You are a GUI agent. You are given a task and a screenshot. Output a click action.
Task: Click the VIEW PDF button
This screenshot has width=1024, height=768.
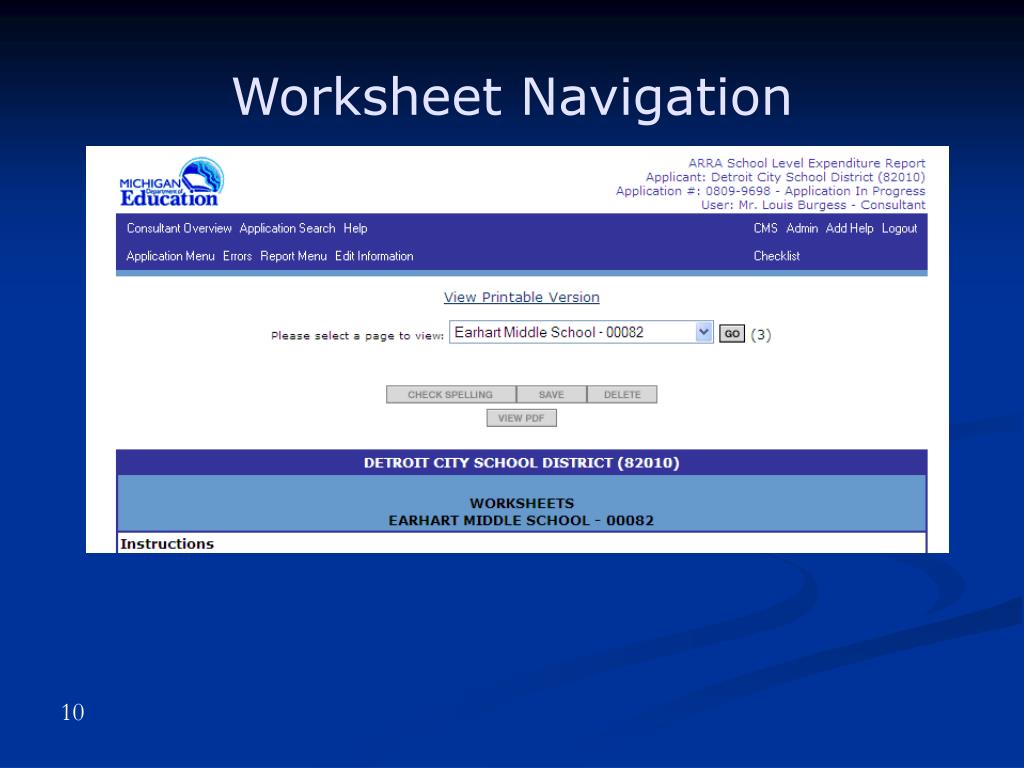[521, 418]
